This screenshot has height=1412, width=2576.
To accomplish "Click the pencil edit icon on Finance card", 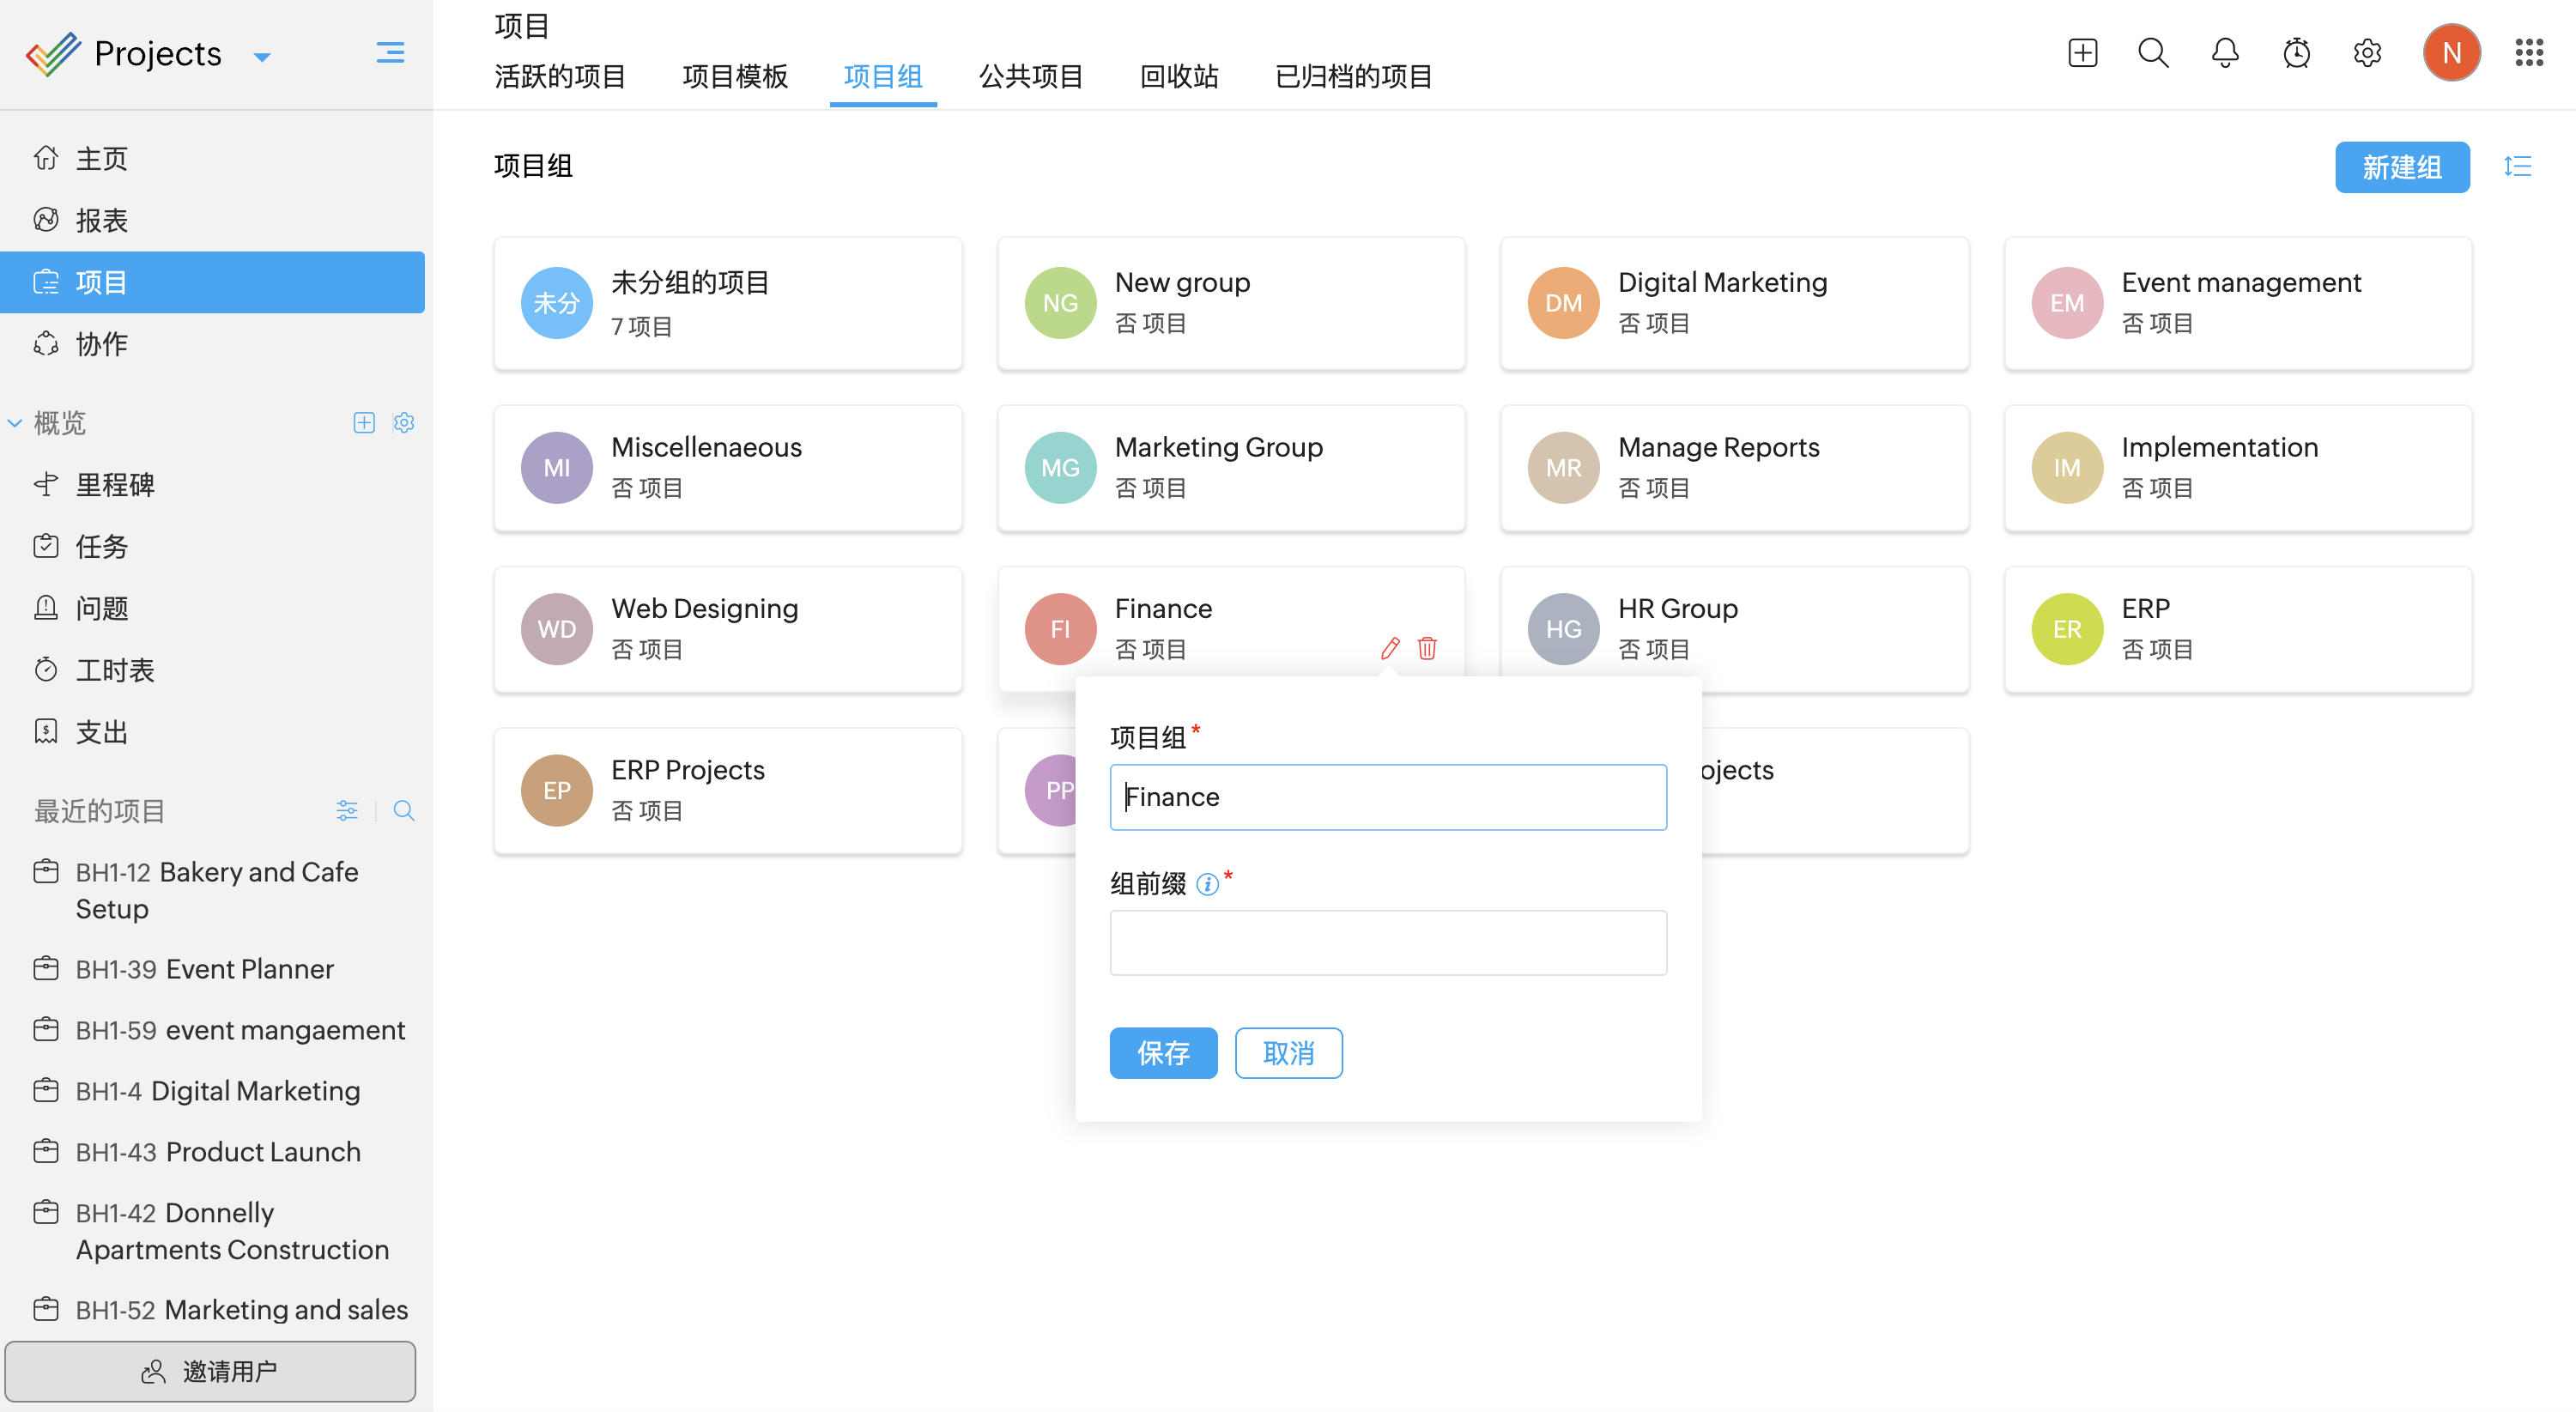I will [1390, 648].
